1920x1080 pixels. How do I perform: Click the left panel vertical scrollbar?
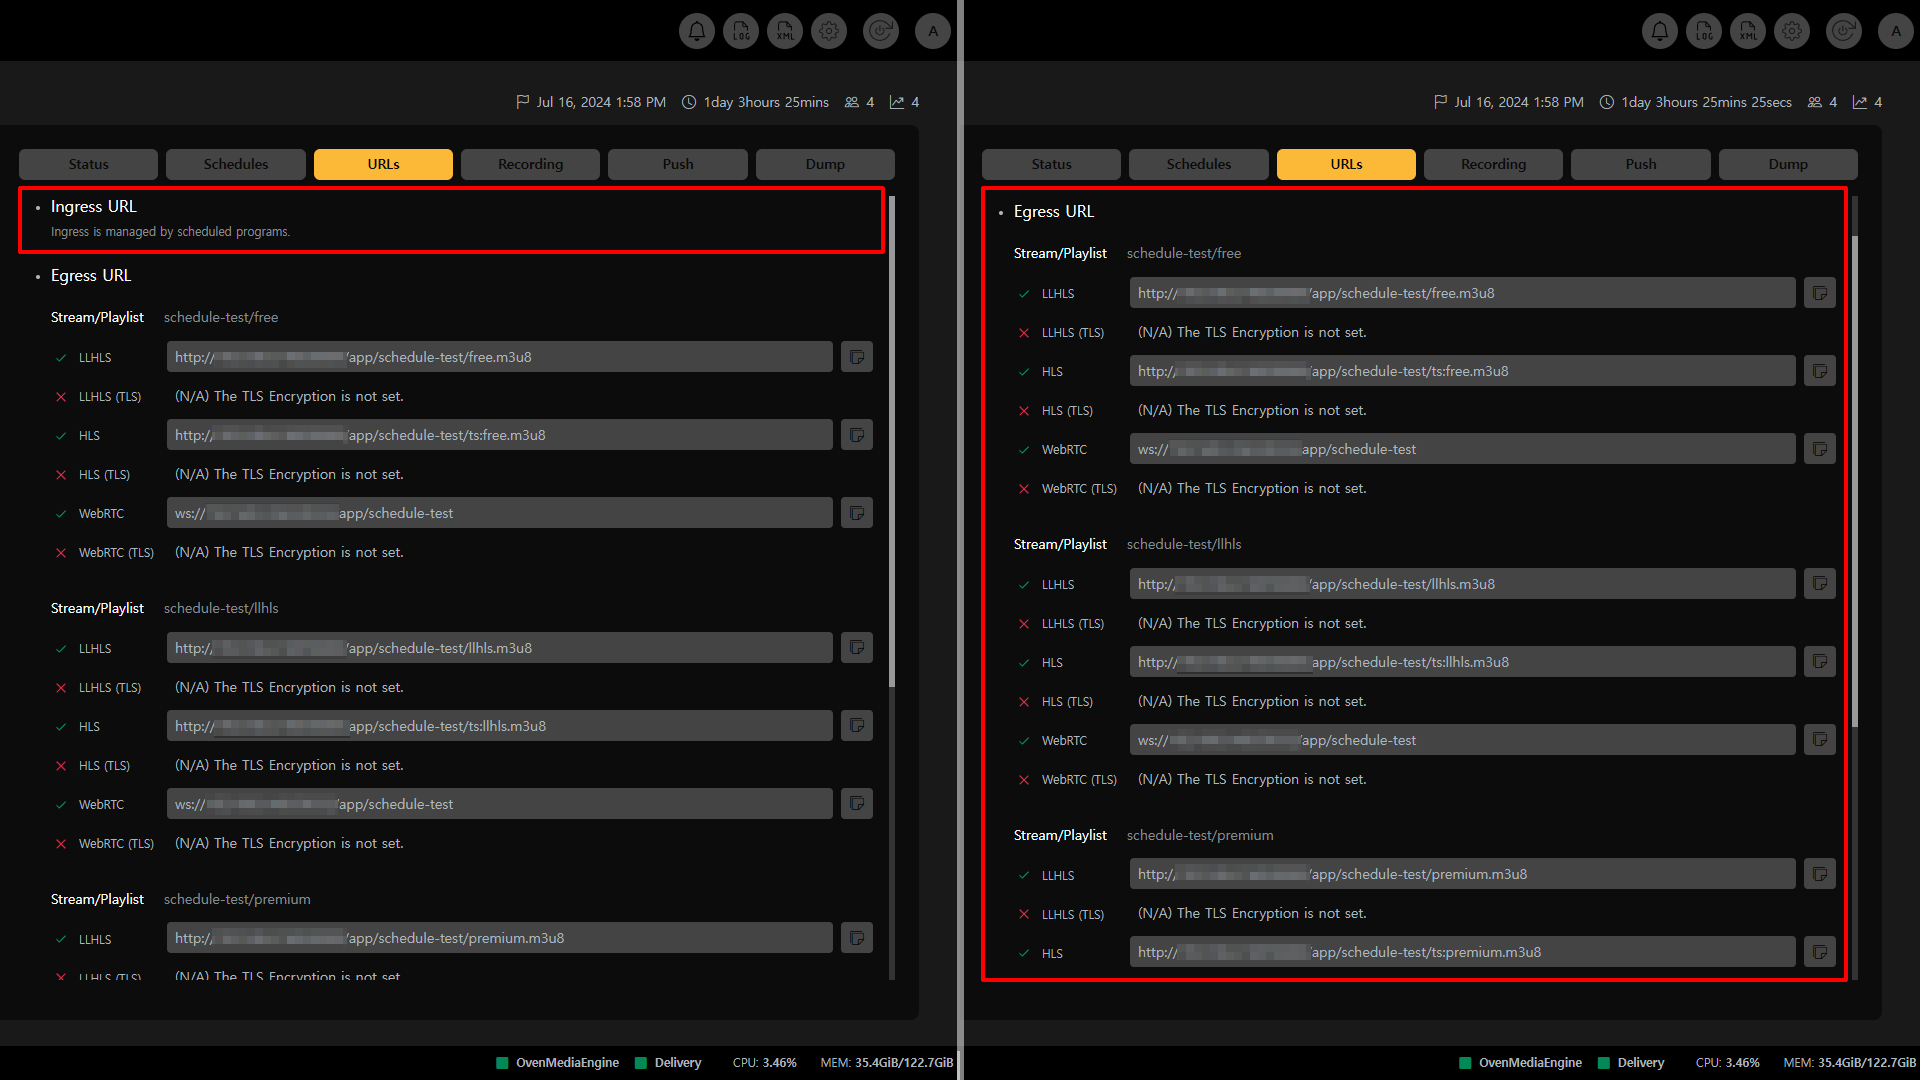coord(891,440)
